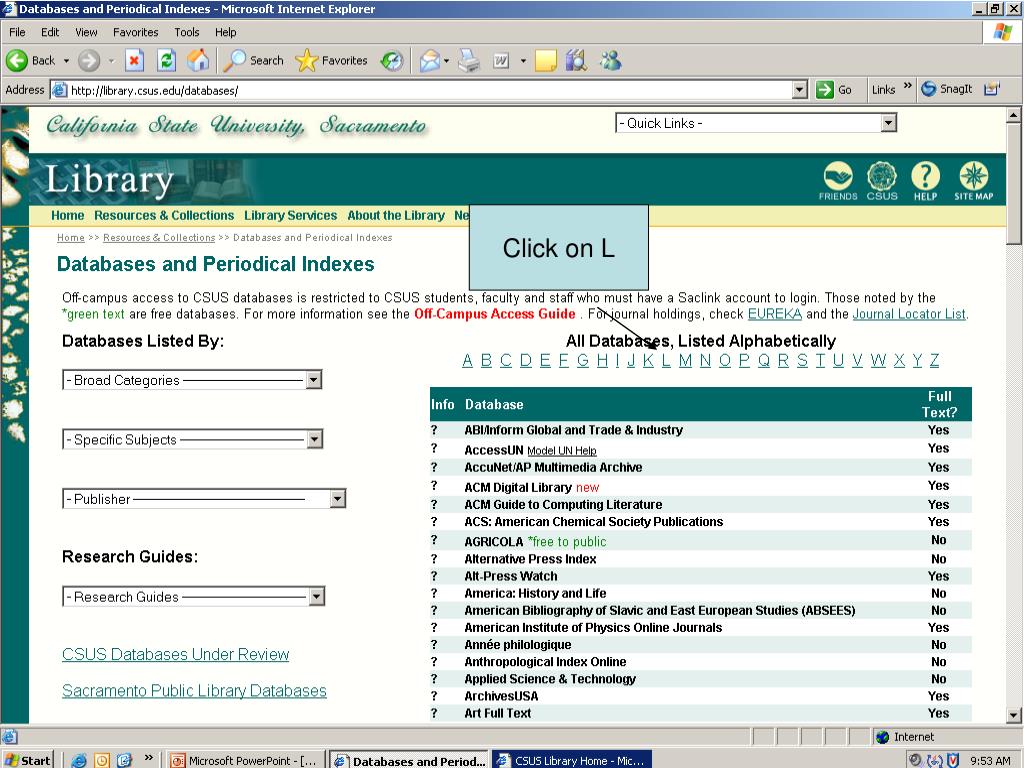The image size is (1024, 768).
Task: Click the Refresh page icon
Action: coord(167,61)
